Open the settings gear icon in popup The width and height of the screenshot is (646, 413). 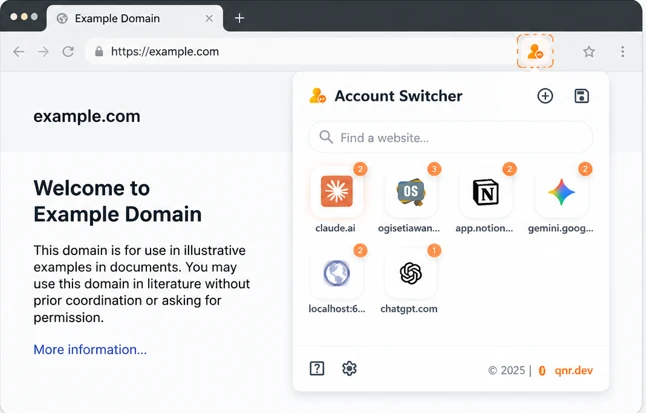pyautogui.click(x=349, y=368)
